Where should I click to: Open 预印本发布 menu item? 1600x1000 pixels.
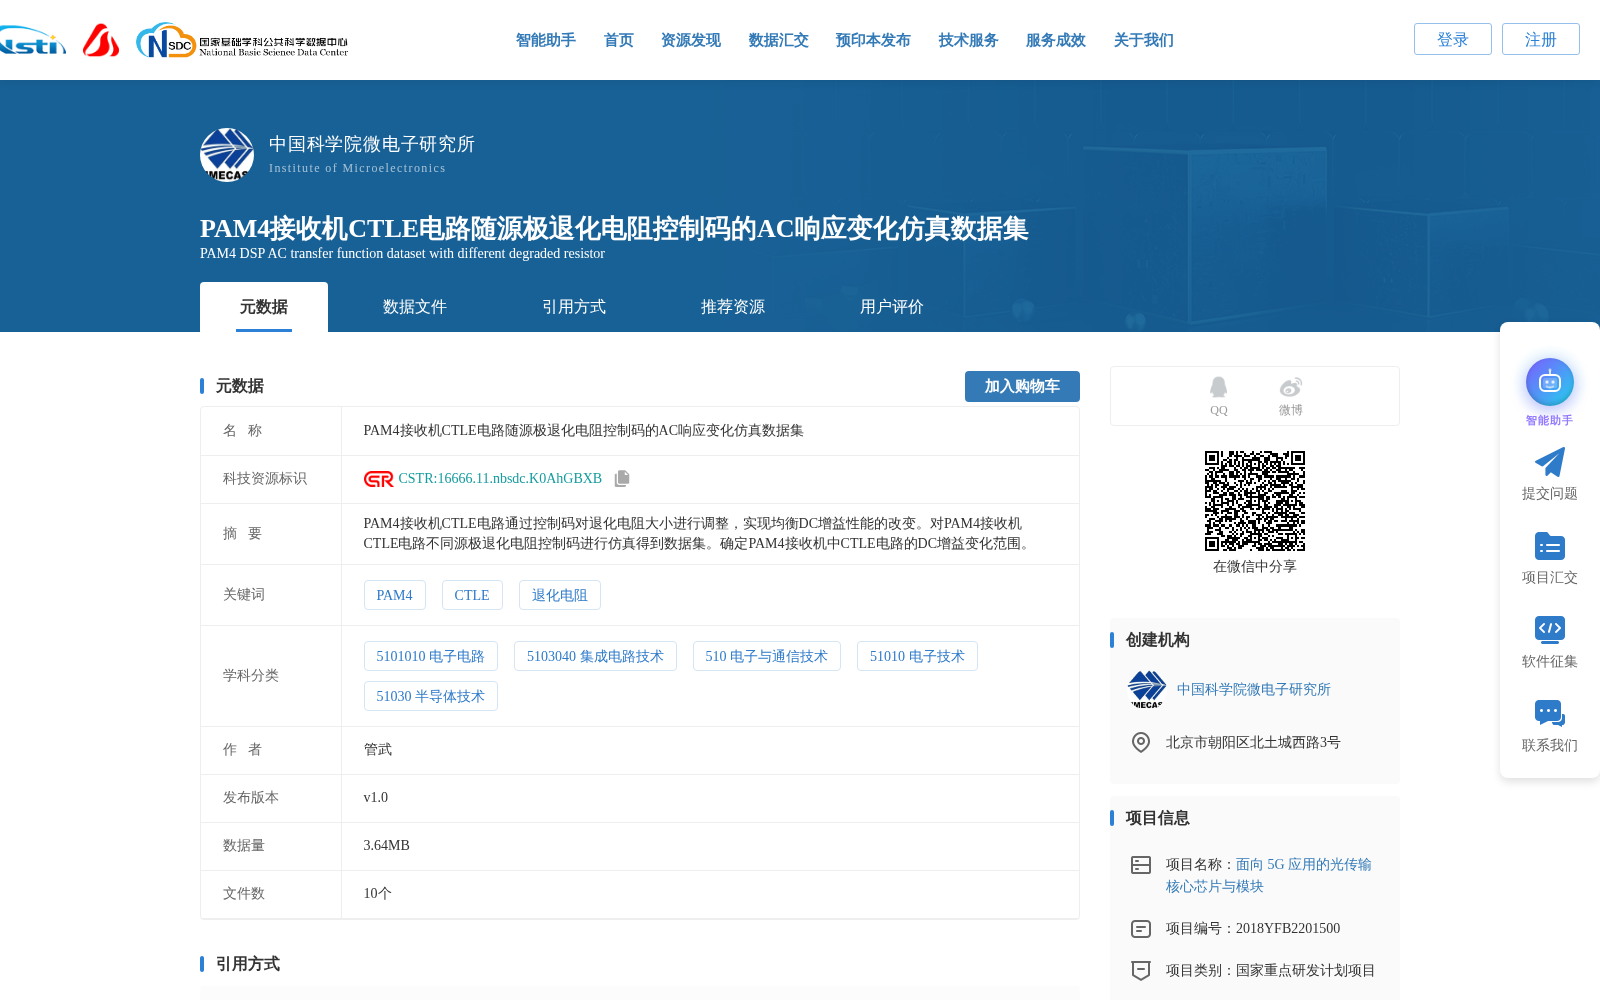tap(873, 40)
